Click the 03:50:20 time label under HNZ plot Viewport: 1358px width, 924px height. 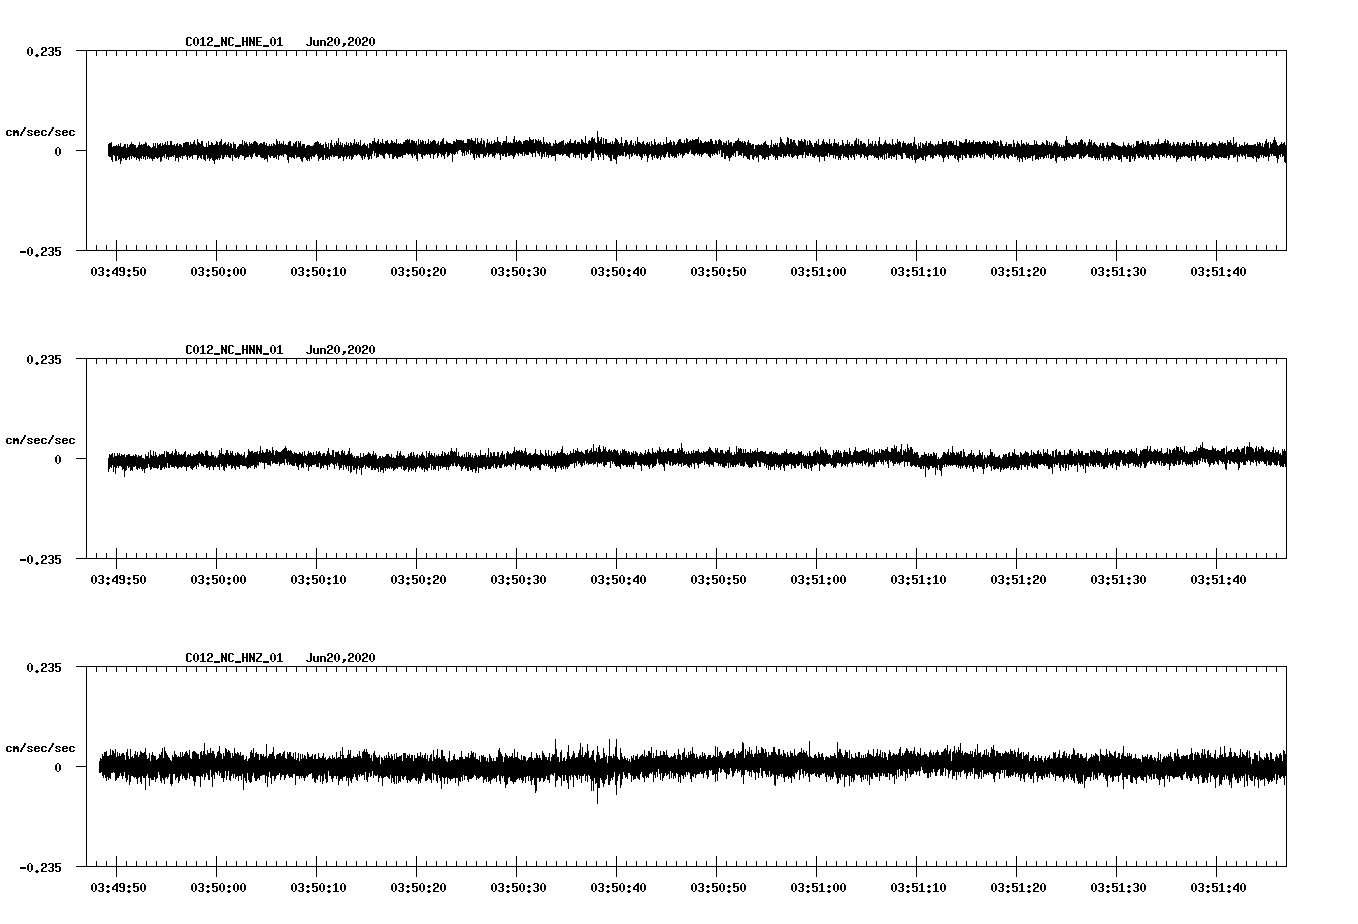point(418,888)
